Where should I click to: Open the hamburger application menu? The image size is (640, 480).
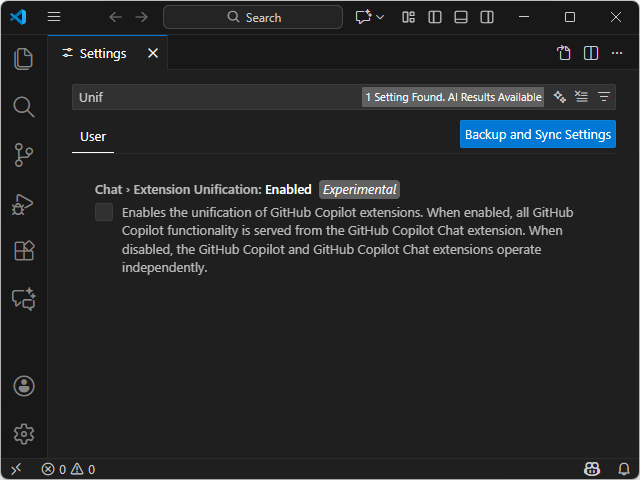[x=54, y=17]
